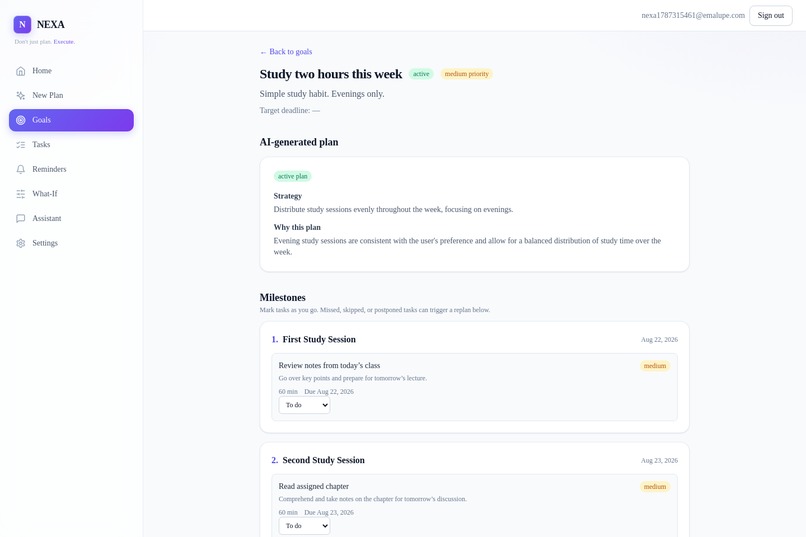Click the Milestones heading
This screenshot has width=806, height=537.
coord(282,298)
